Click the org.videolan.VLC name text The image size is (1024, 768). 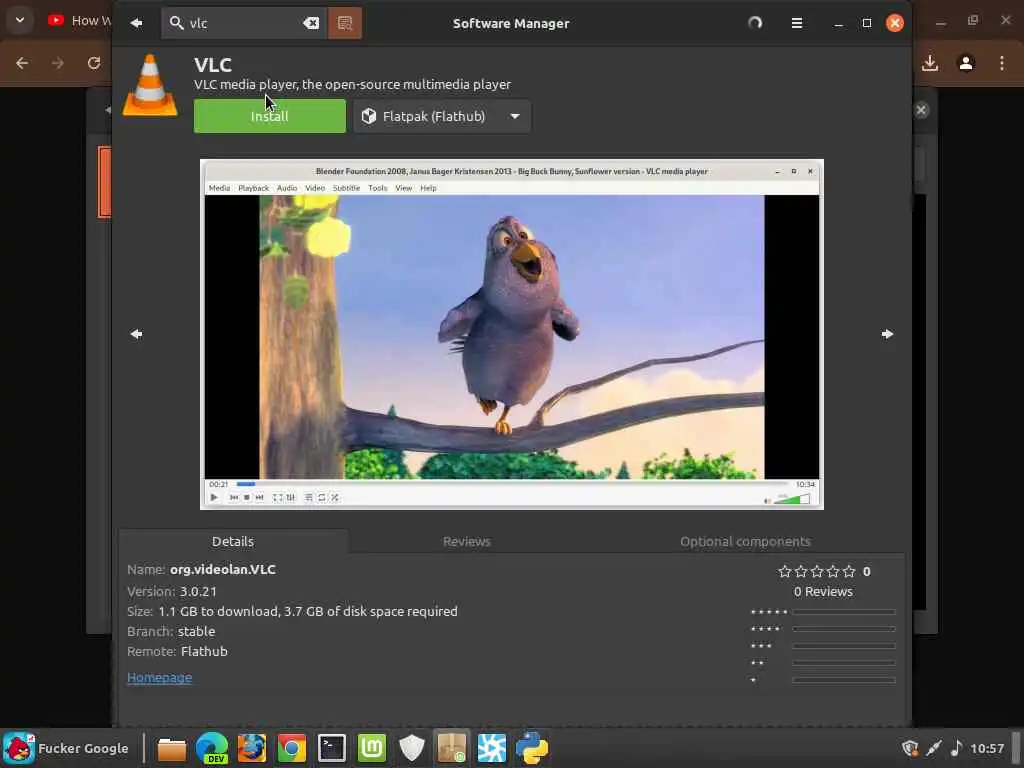(x=223, y=569)
